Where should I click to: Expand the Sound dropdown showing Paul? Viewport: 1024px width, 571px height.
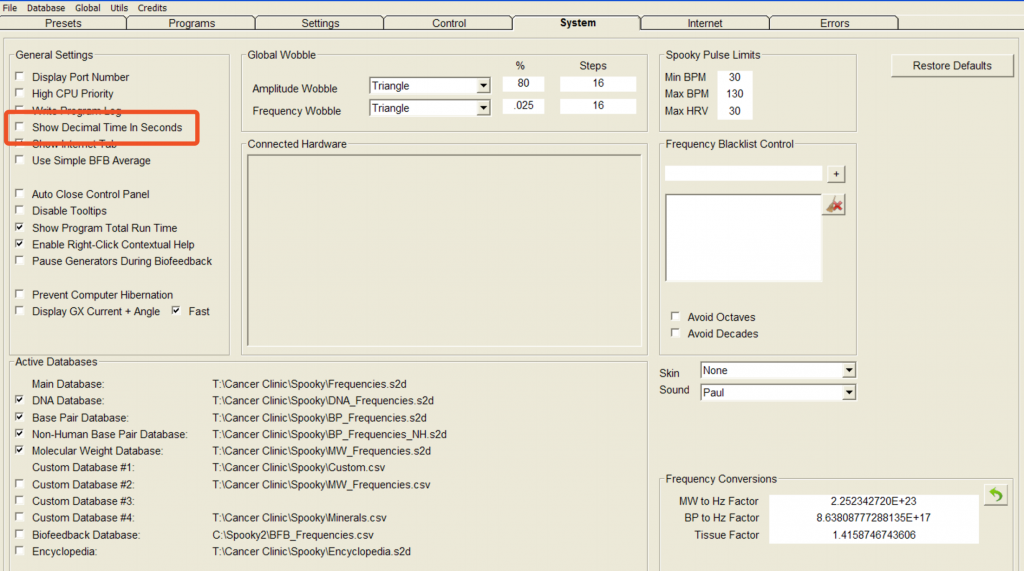coord(848,393)
